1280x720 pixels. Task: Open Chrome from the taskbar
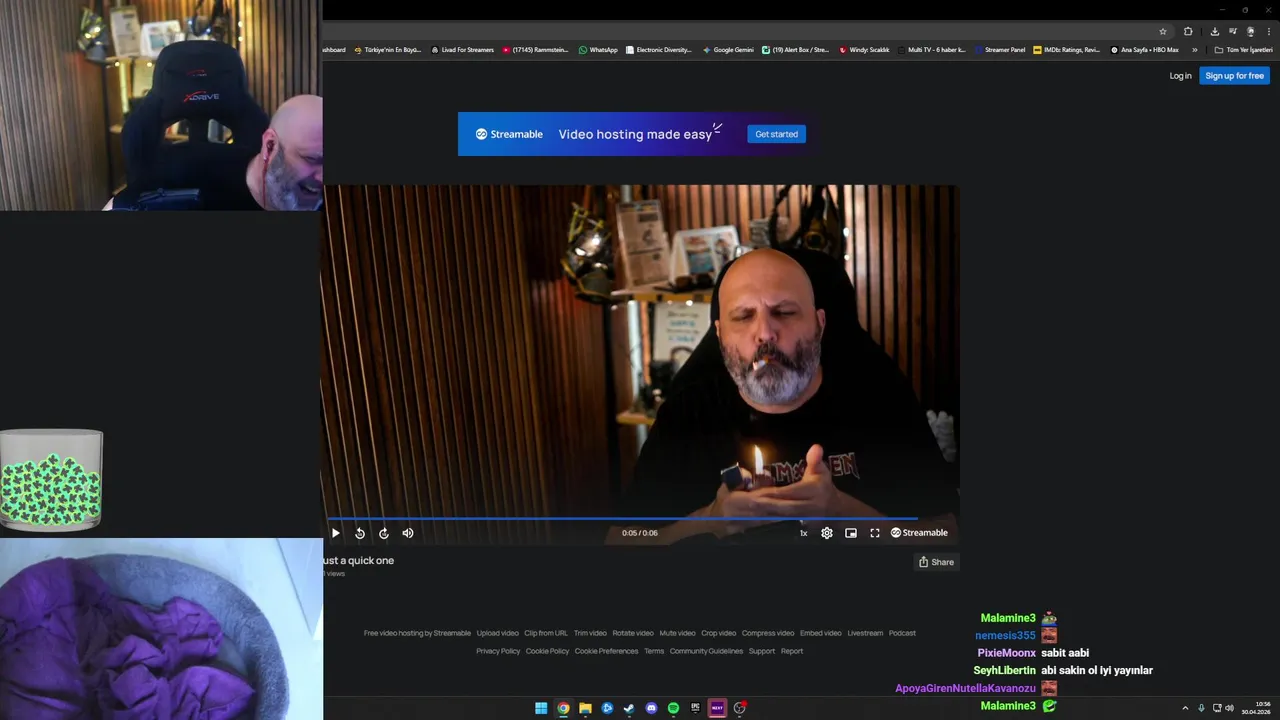click(x=563, y=708)
